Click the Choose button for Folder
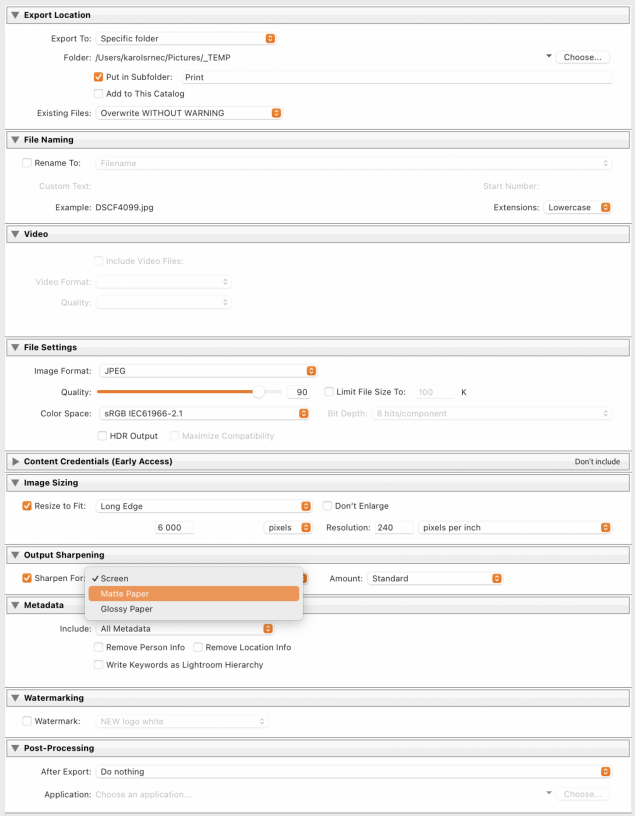635x816 pixels. pyautogui.click(x=582, y=57)
